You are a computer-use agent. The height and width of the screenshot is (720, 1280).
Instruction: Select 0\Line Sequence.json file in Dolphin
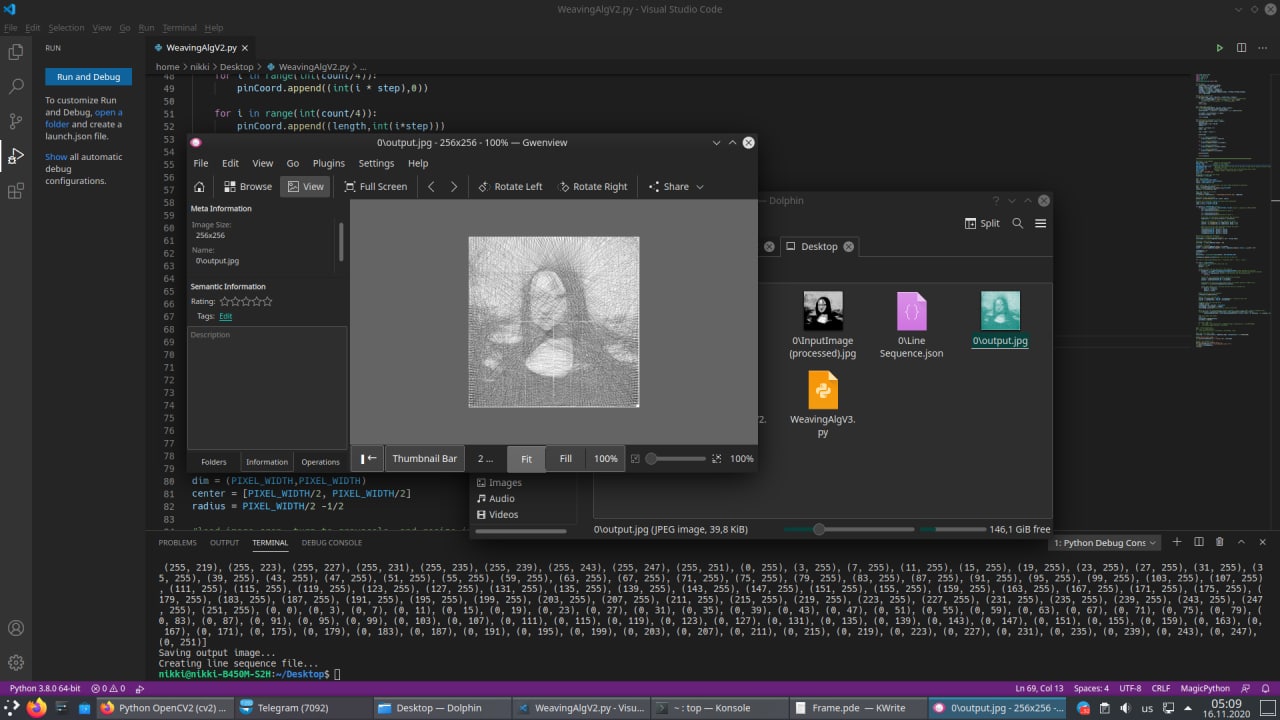911,325
